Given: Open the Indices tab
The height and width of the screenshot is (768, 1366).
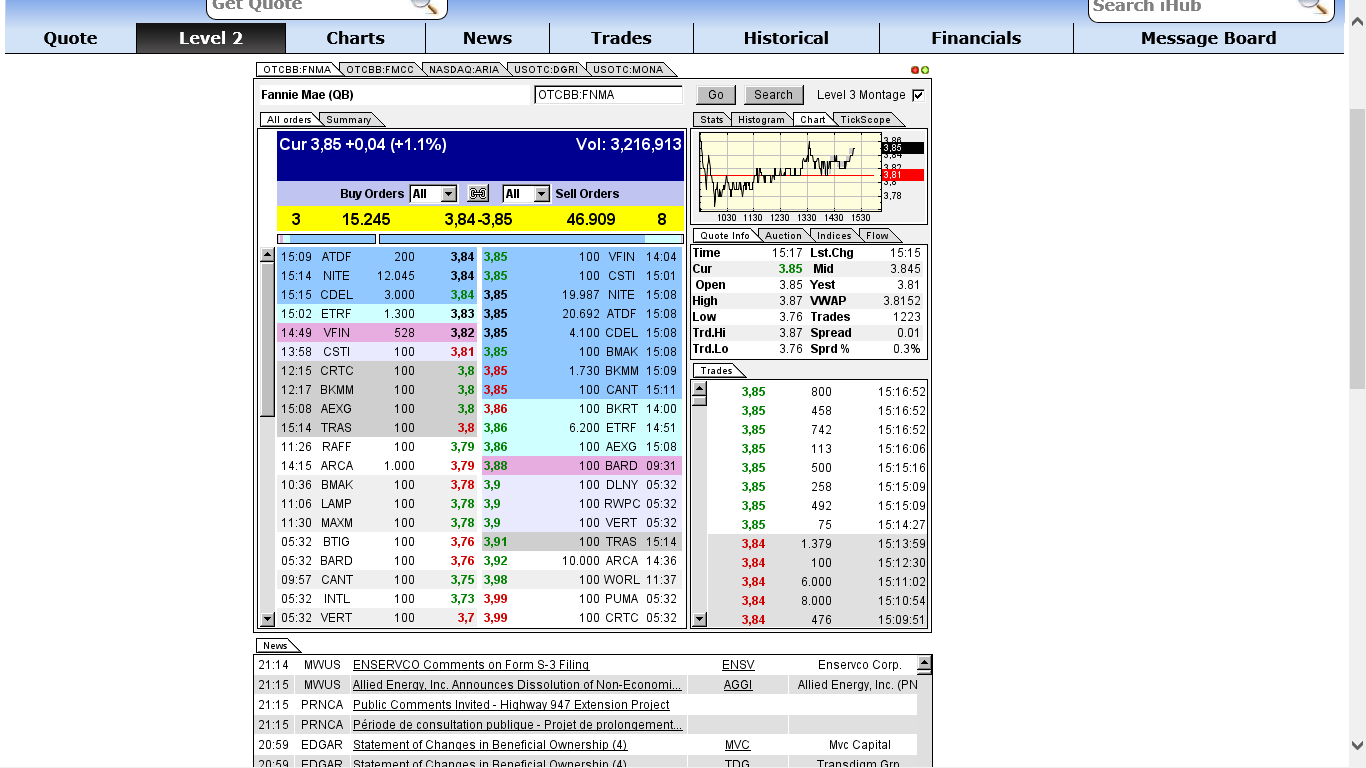Looking at the screenshot, I should pyautogui.click(x=835, y=236).
